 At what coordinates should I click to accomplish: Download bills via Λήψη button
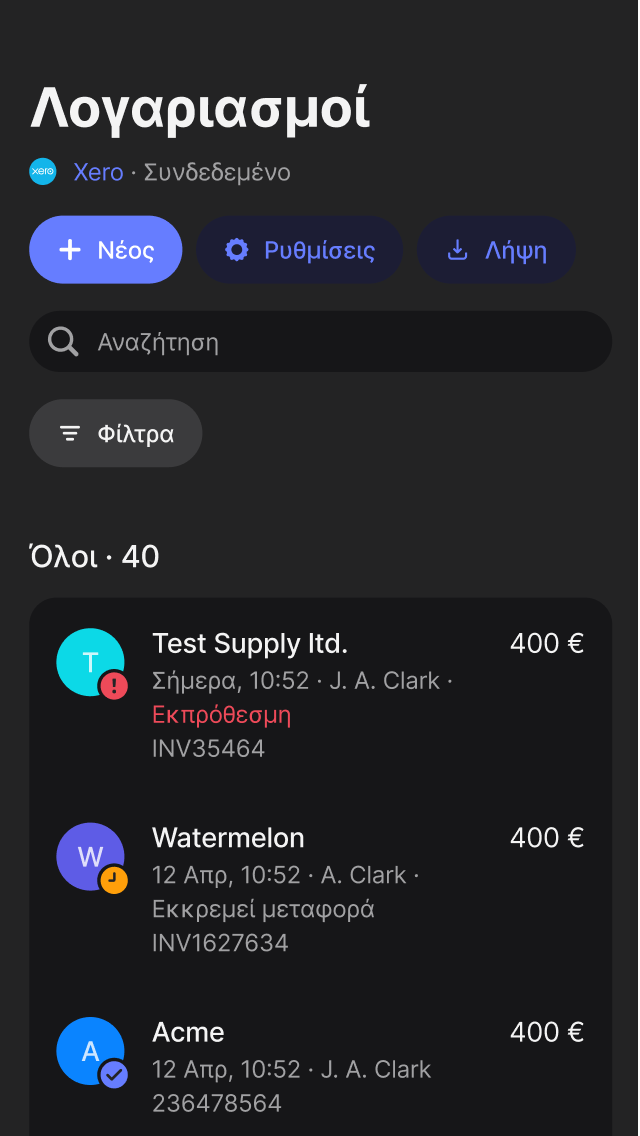click(496, 250)
